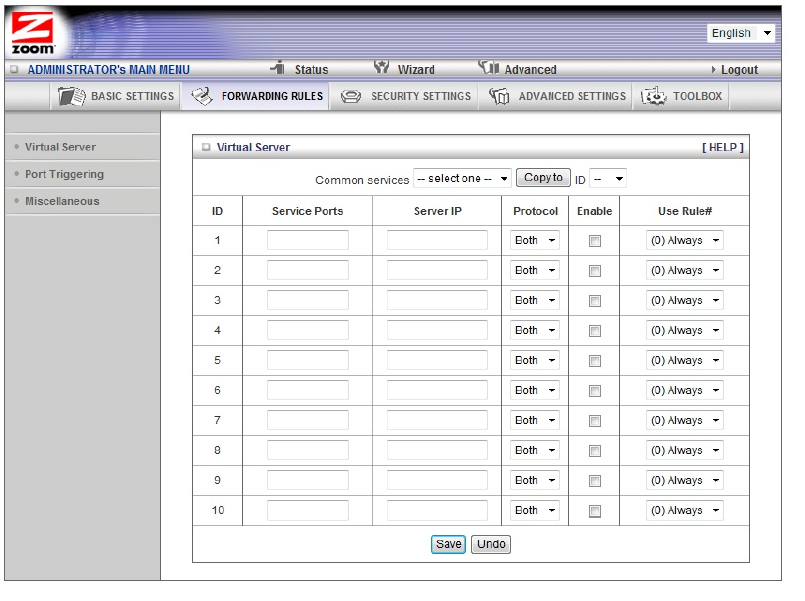Open Use Rule# dropdown for ID 6
Image resolution: width=805 pixels, height=601 pixels.
click(684, 391)
